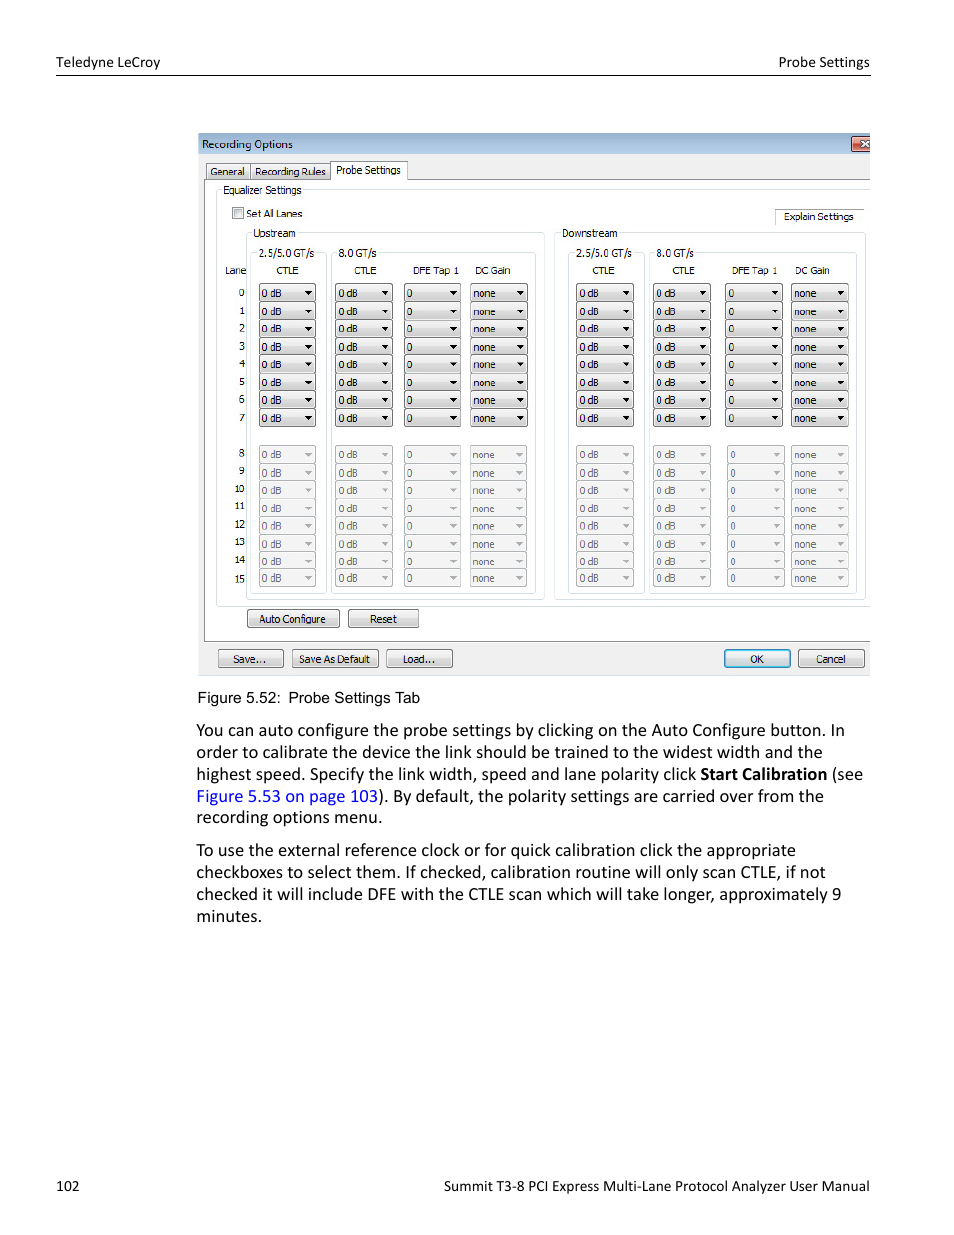Click the Save... button
This screenshot has height=1235, width=954.
(249, 659)
